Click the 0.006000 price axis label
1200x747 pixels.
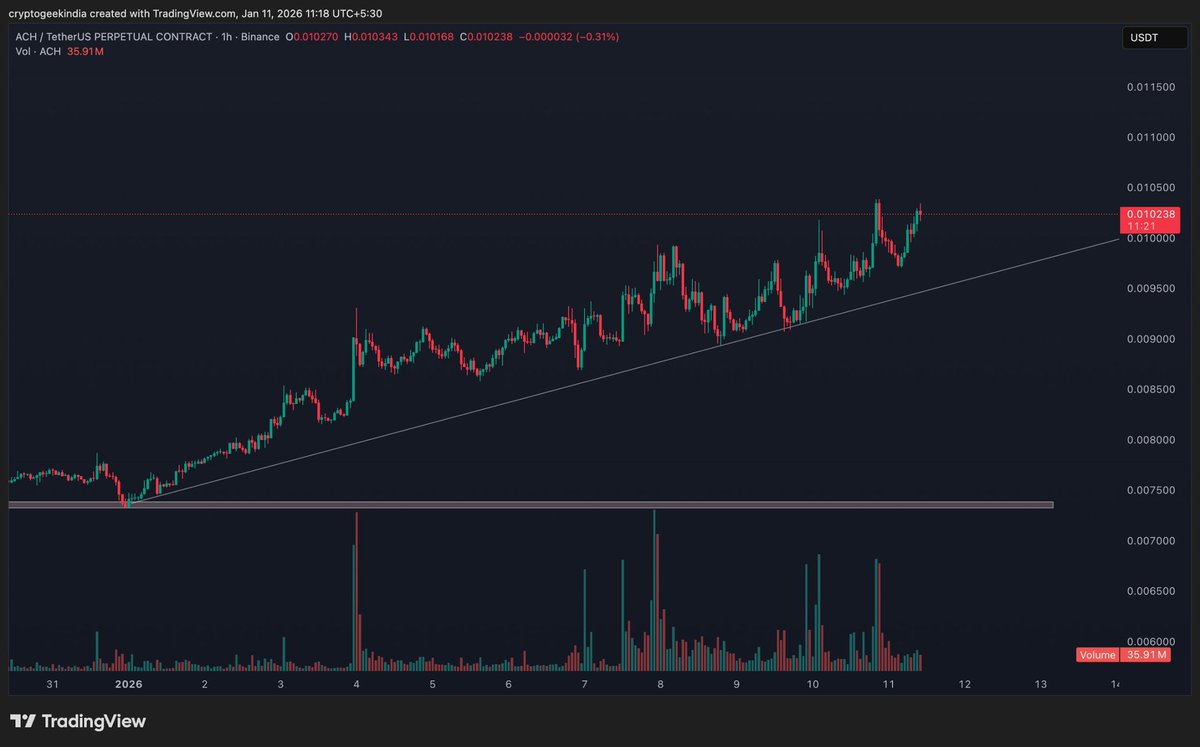[x=1150, y=641]
